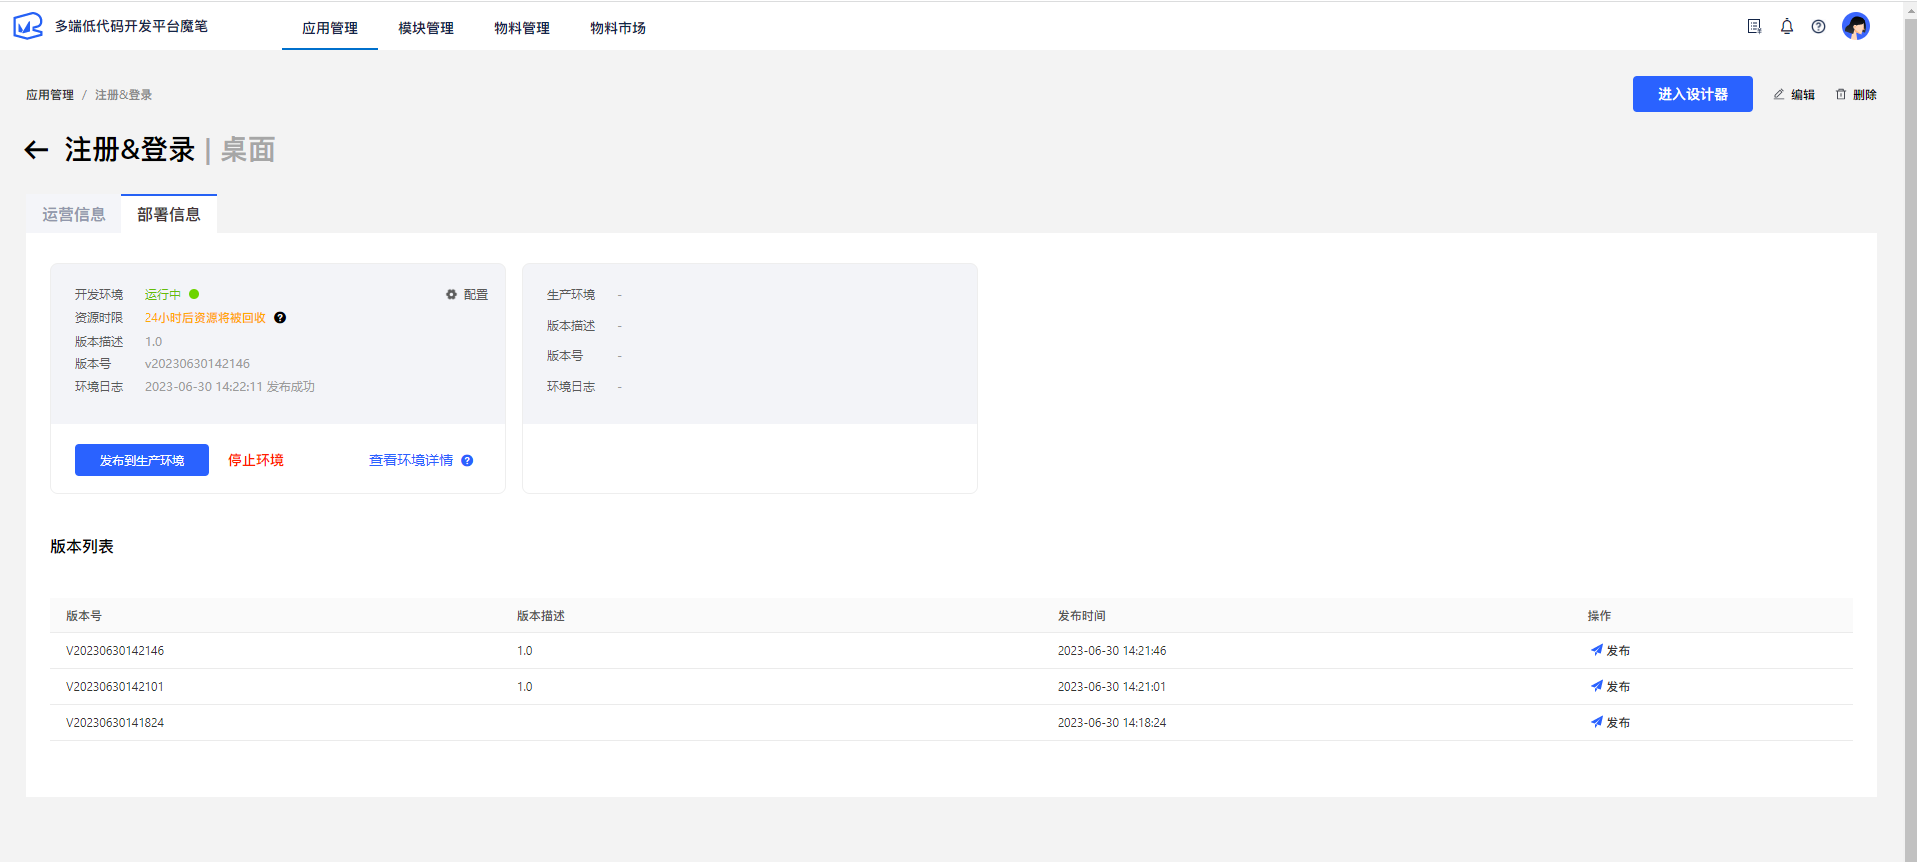Viewport: 1917px width, 862px height.
Task: Click 停止环境 link
Action: (x=256, y=460)
